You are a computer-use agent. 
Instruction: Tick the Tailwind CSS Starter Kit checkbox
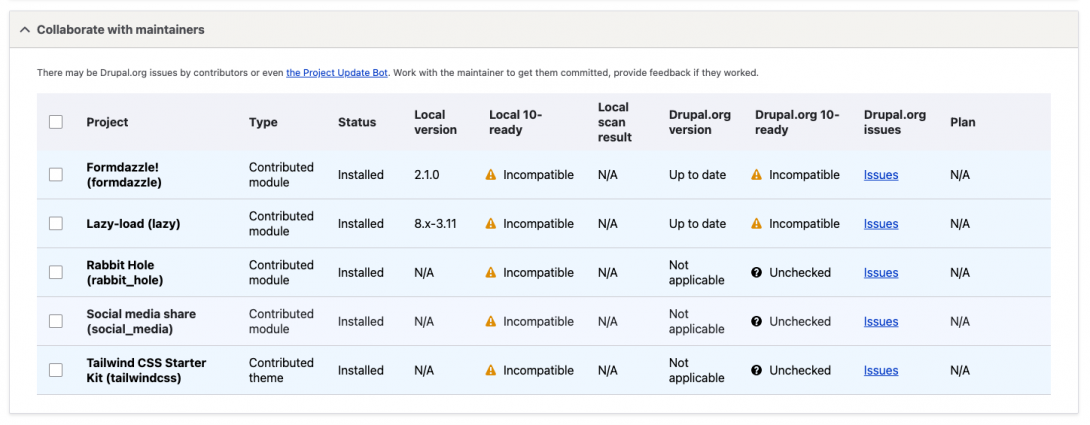pos(56,371)
